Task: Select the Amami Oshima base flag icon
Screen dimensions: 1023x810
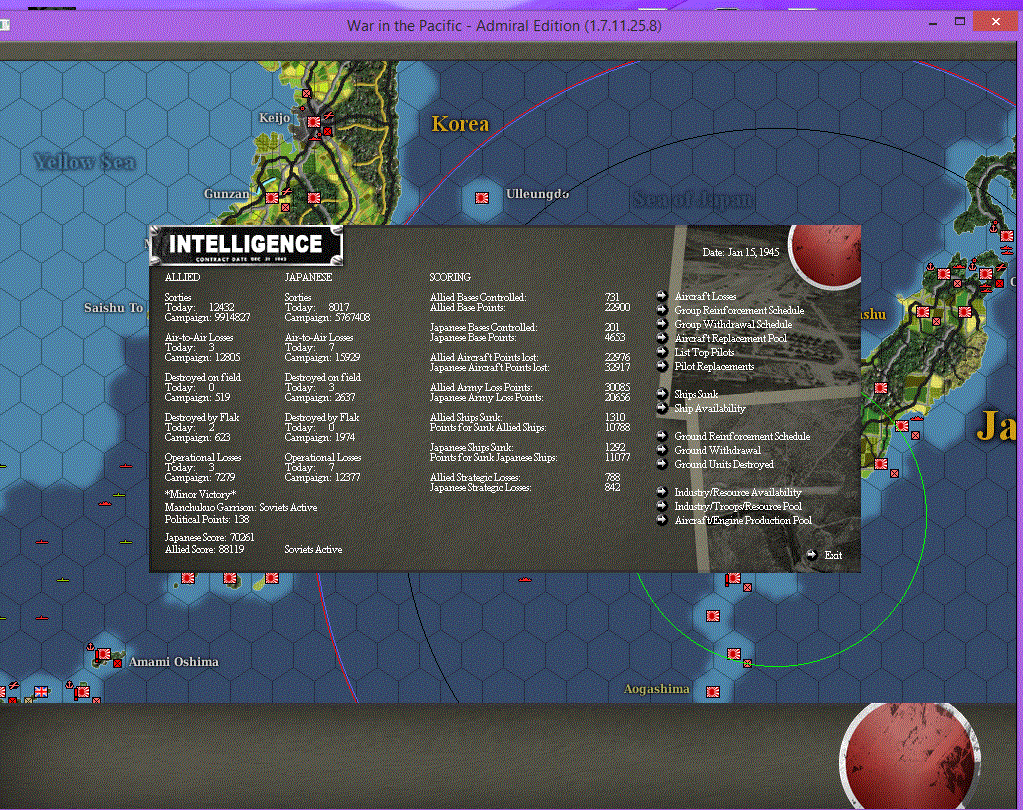Action: pos(104,654)
